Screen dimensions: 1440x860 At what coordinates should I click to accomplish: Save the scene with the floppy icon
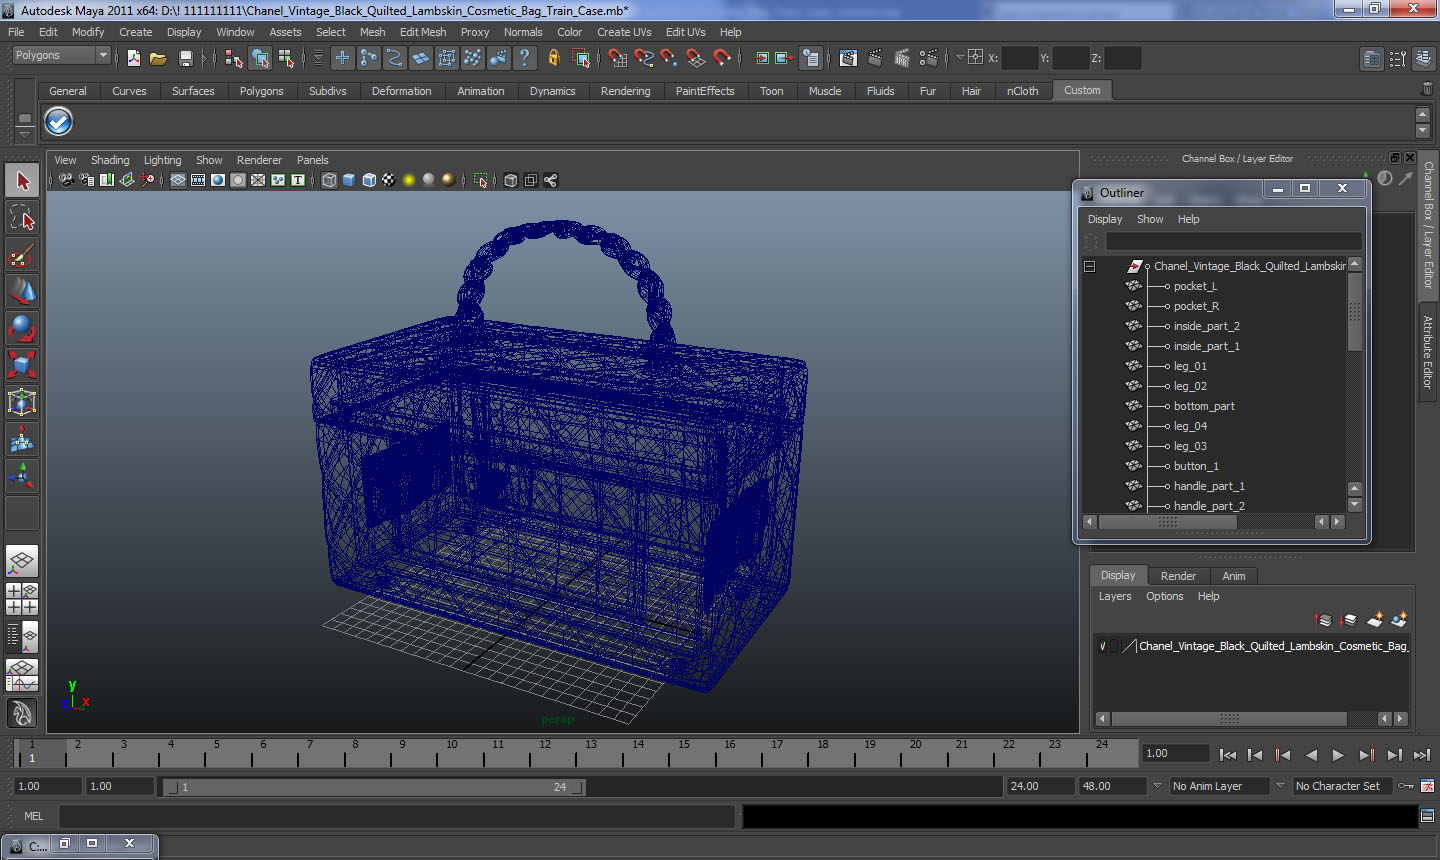click(185, 58)
